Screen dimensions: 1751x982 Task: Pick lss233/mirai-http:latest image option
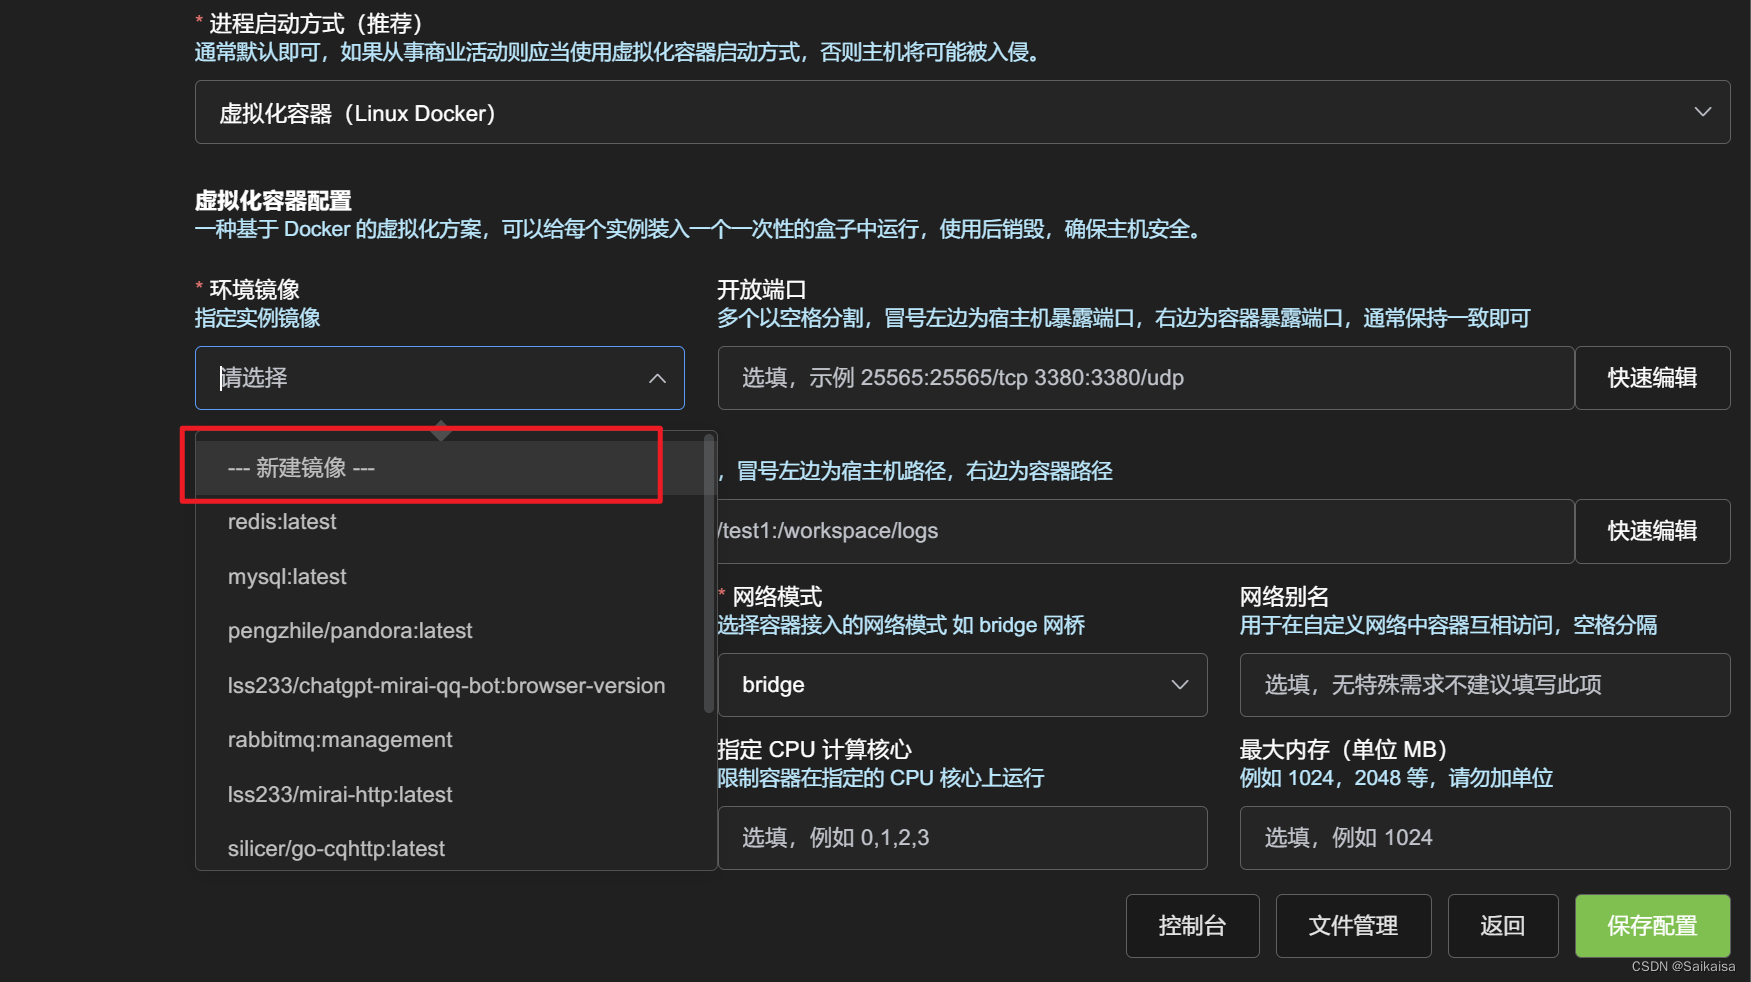(450, 795)
